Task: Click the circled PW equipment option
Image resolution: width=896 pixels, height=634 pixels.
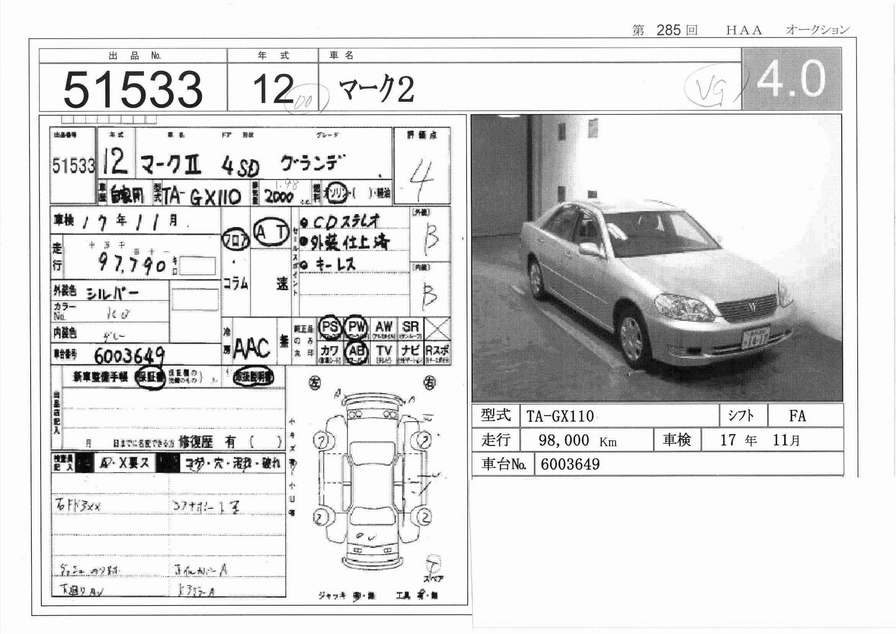Action: coord(357,328)
